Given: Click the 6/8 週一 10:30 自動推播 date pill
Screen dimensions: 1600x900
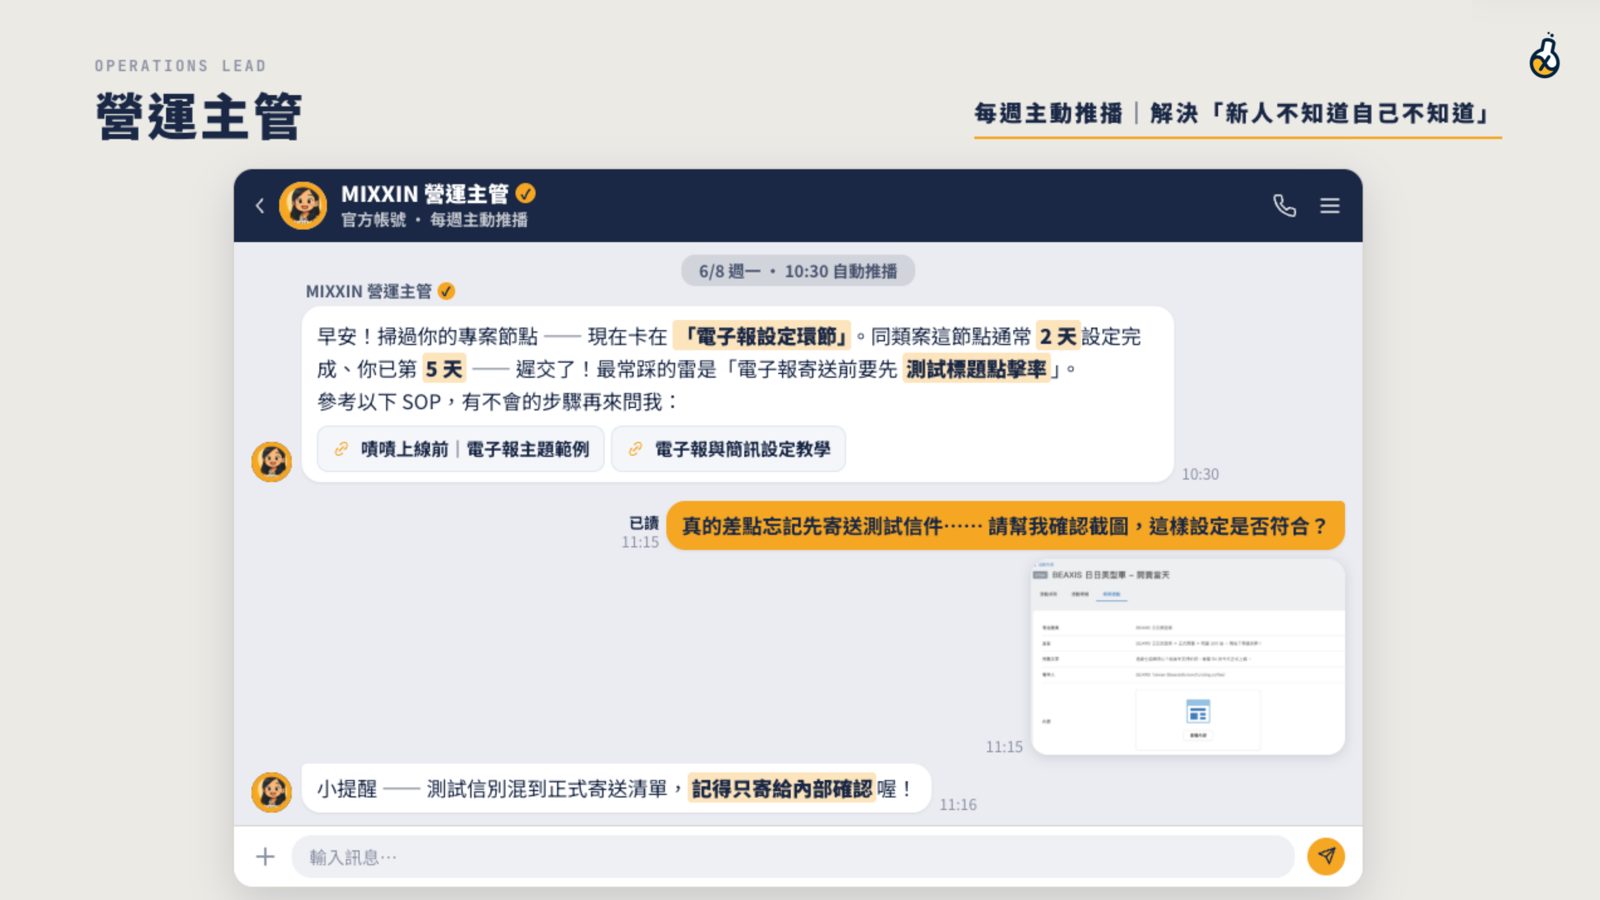Looking at the screenshot, I should (x=798, y=271).
